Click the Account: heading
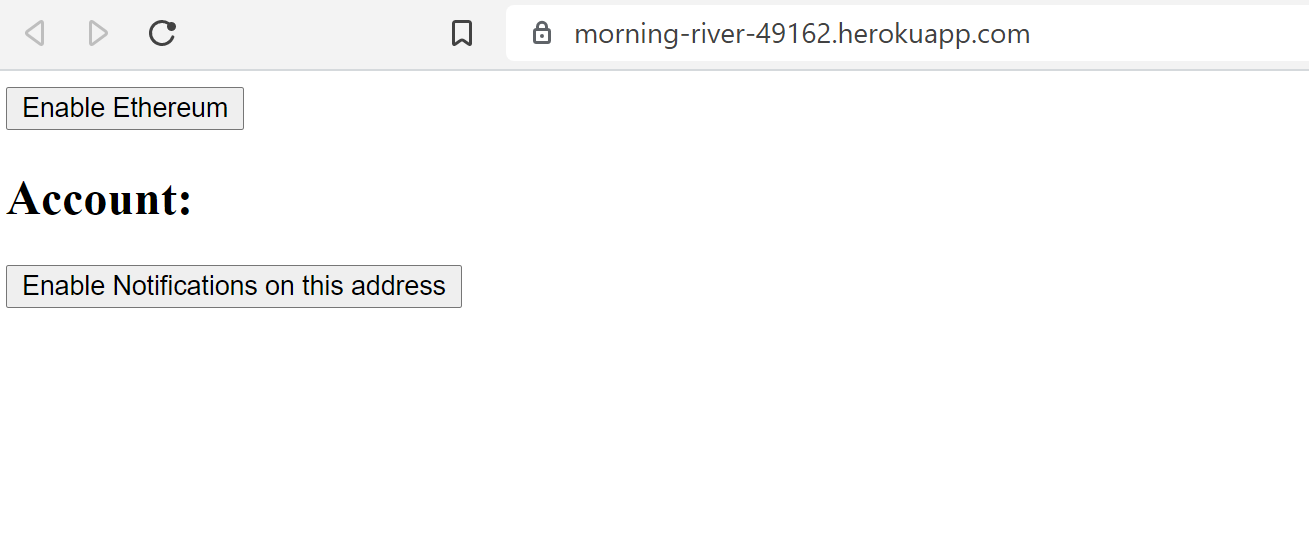The height and width of the screenshot is (538, 1309). [99, 199]
